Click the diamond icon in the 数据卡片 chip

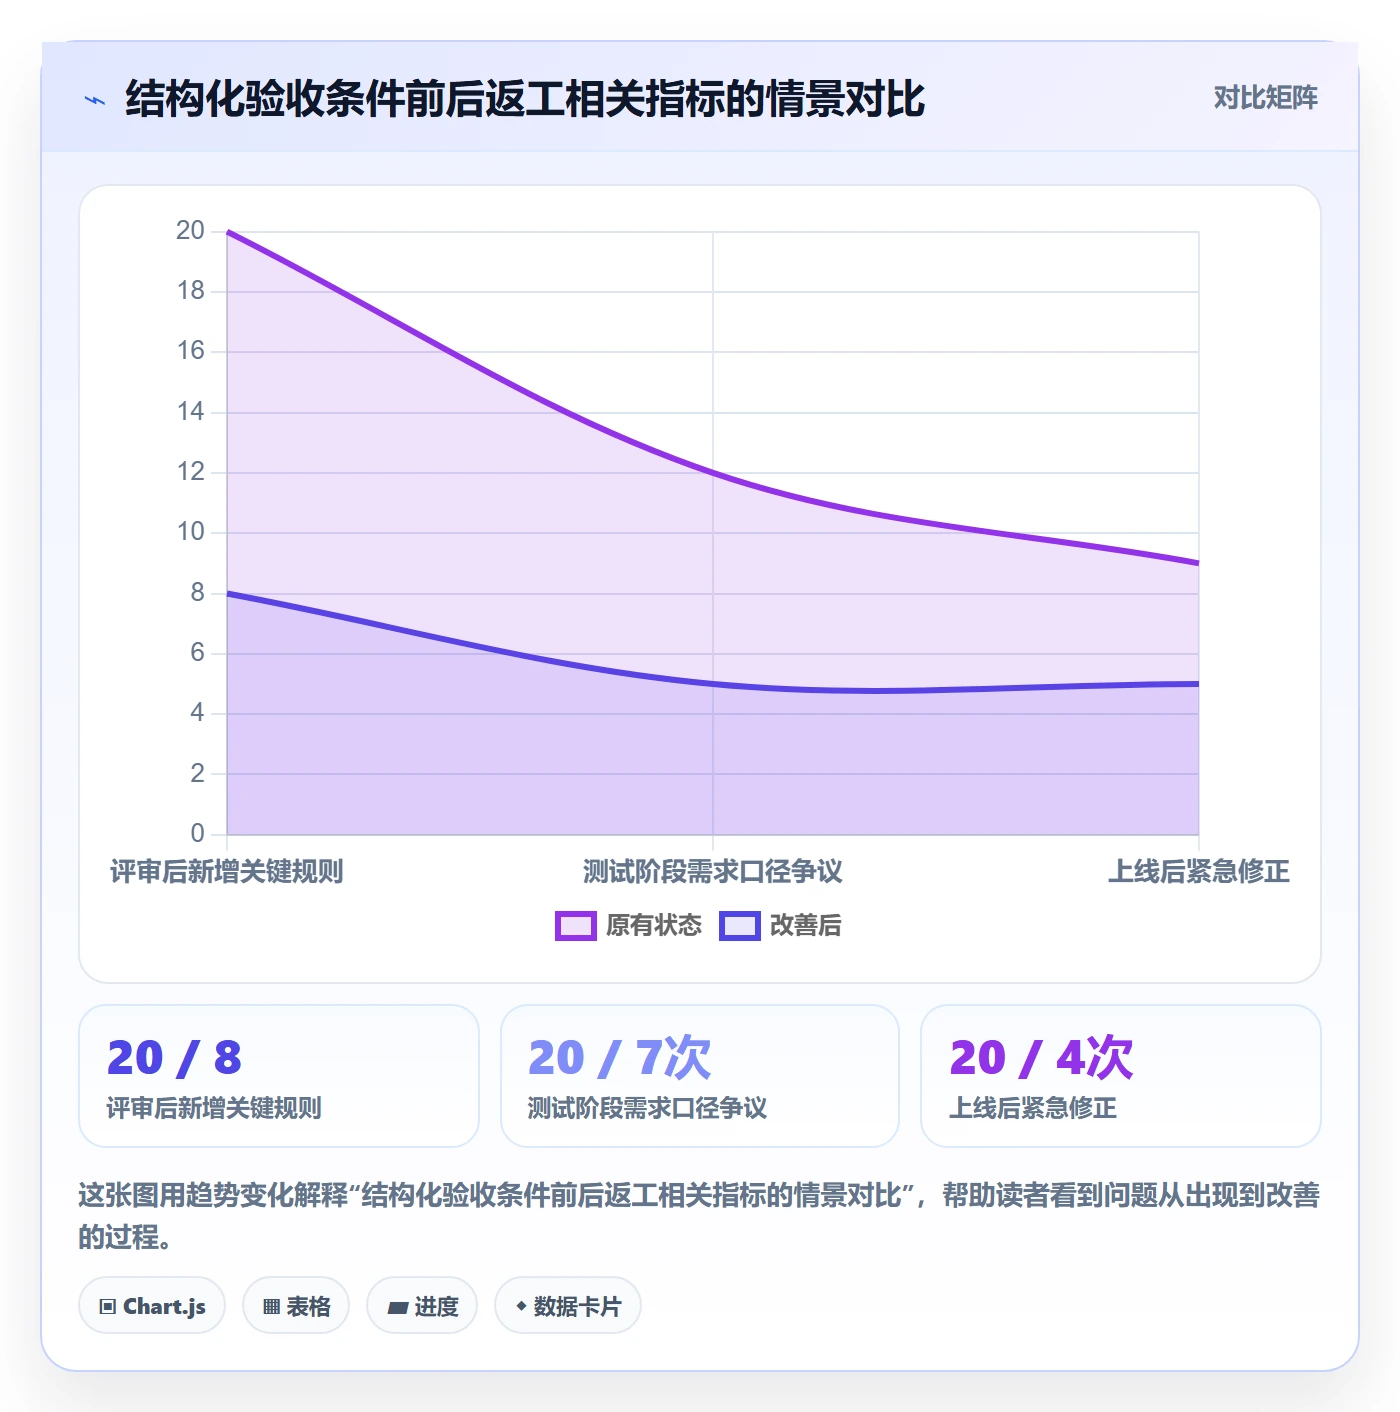click(x=521, y=1306)
